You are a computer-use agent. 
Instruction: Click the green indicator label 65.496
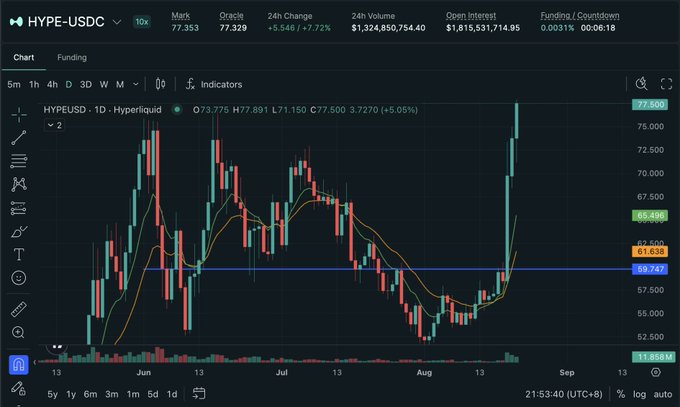coord(650,215)
